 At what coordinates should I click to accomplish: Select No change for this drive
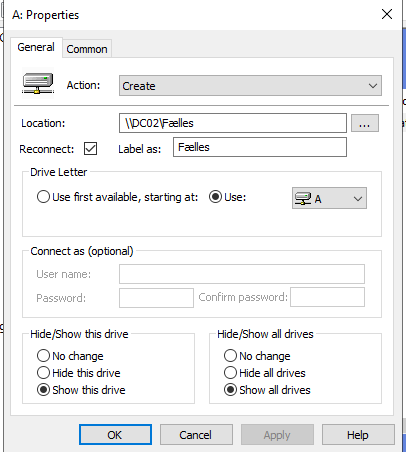pyautogui.click(x=43, y=356)
